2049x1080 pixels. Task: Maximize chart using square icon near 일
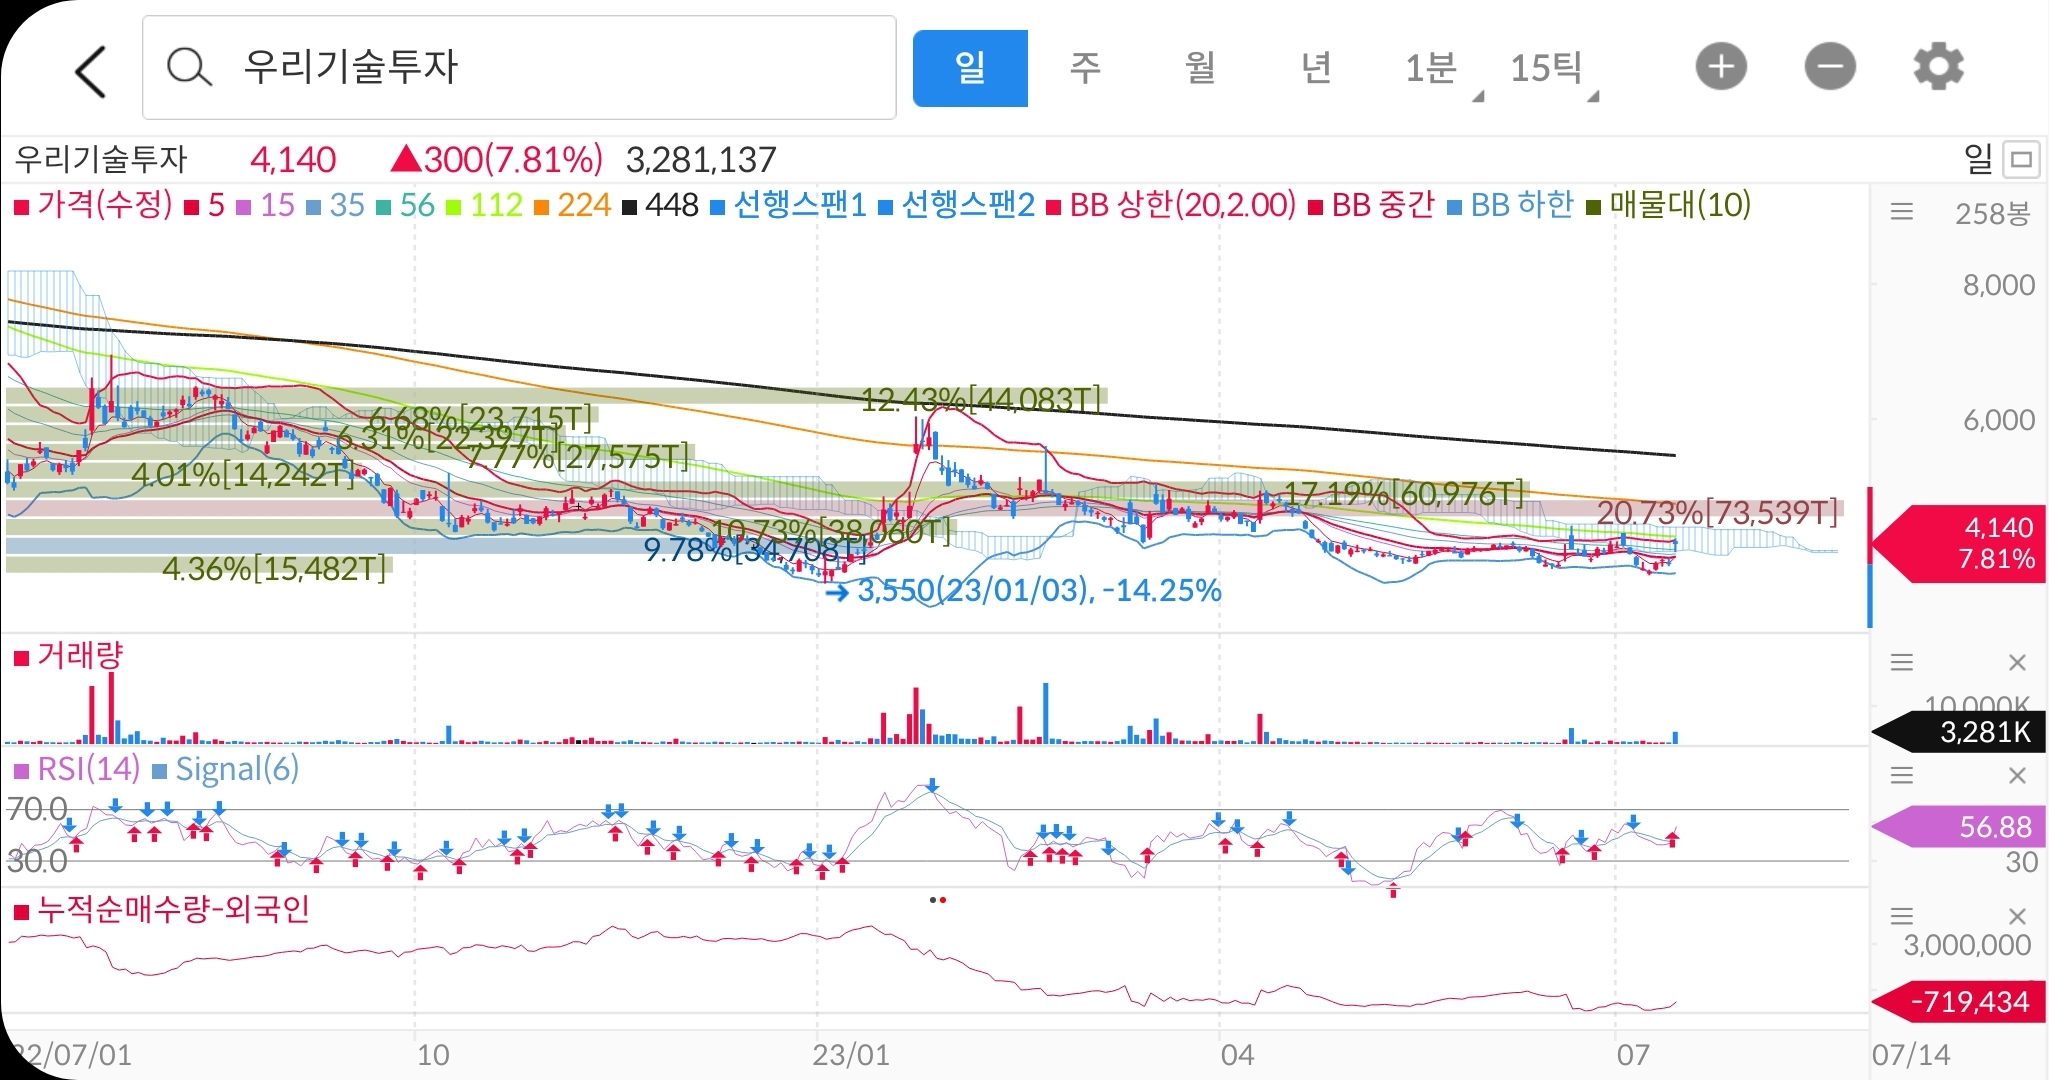(2022, 159)
